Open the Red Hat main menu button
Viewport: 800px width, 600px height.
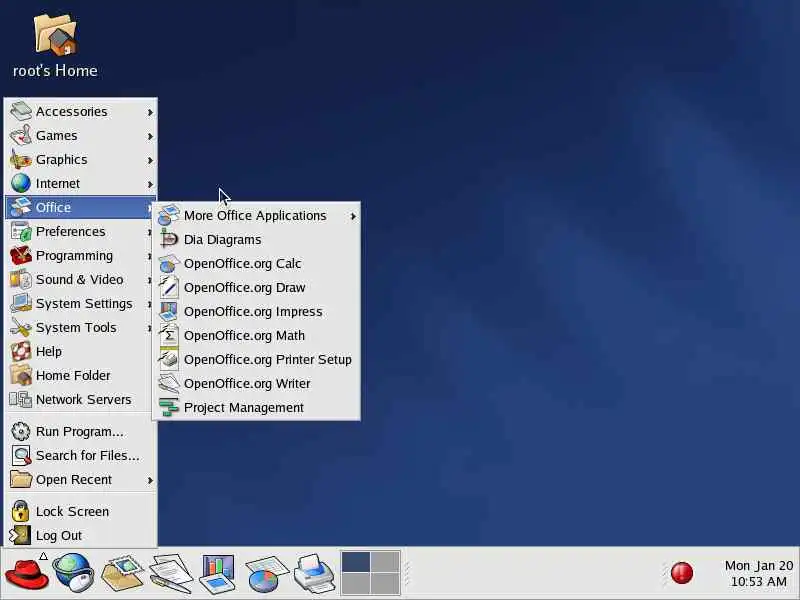[27, 573]
